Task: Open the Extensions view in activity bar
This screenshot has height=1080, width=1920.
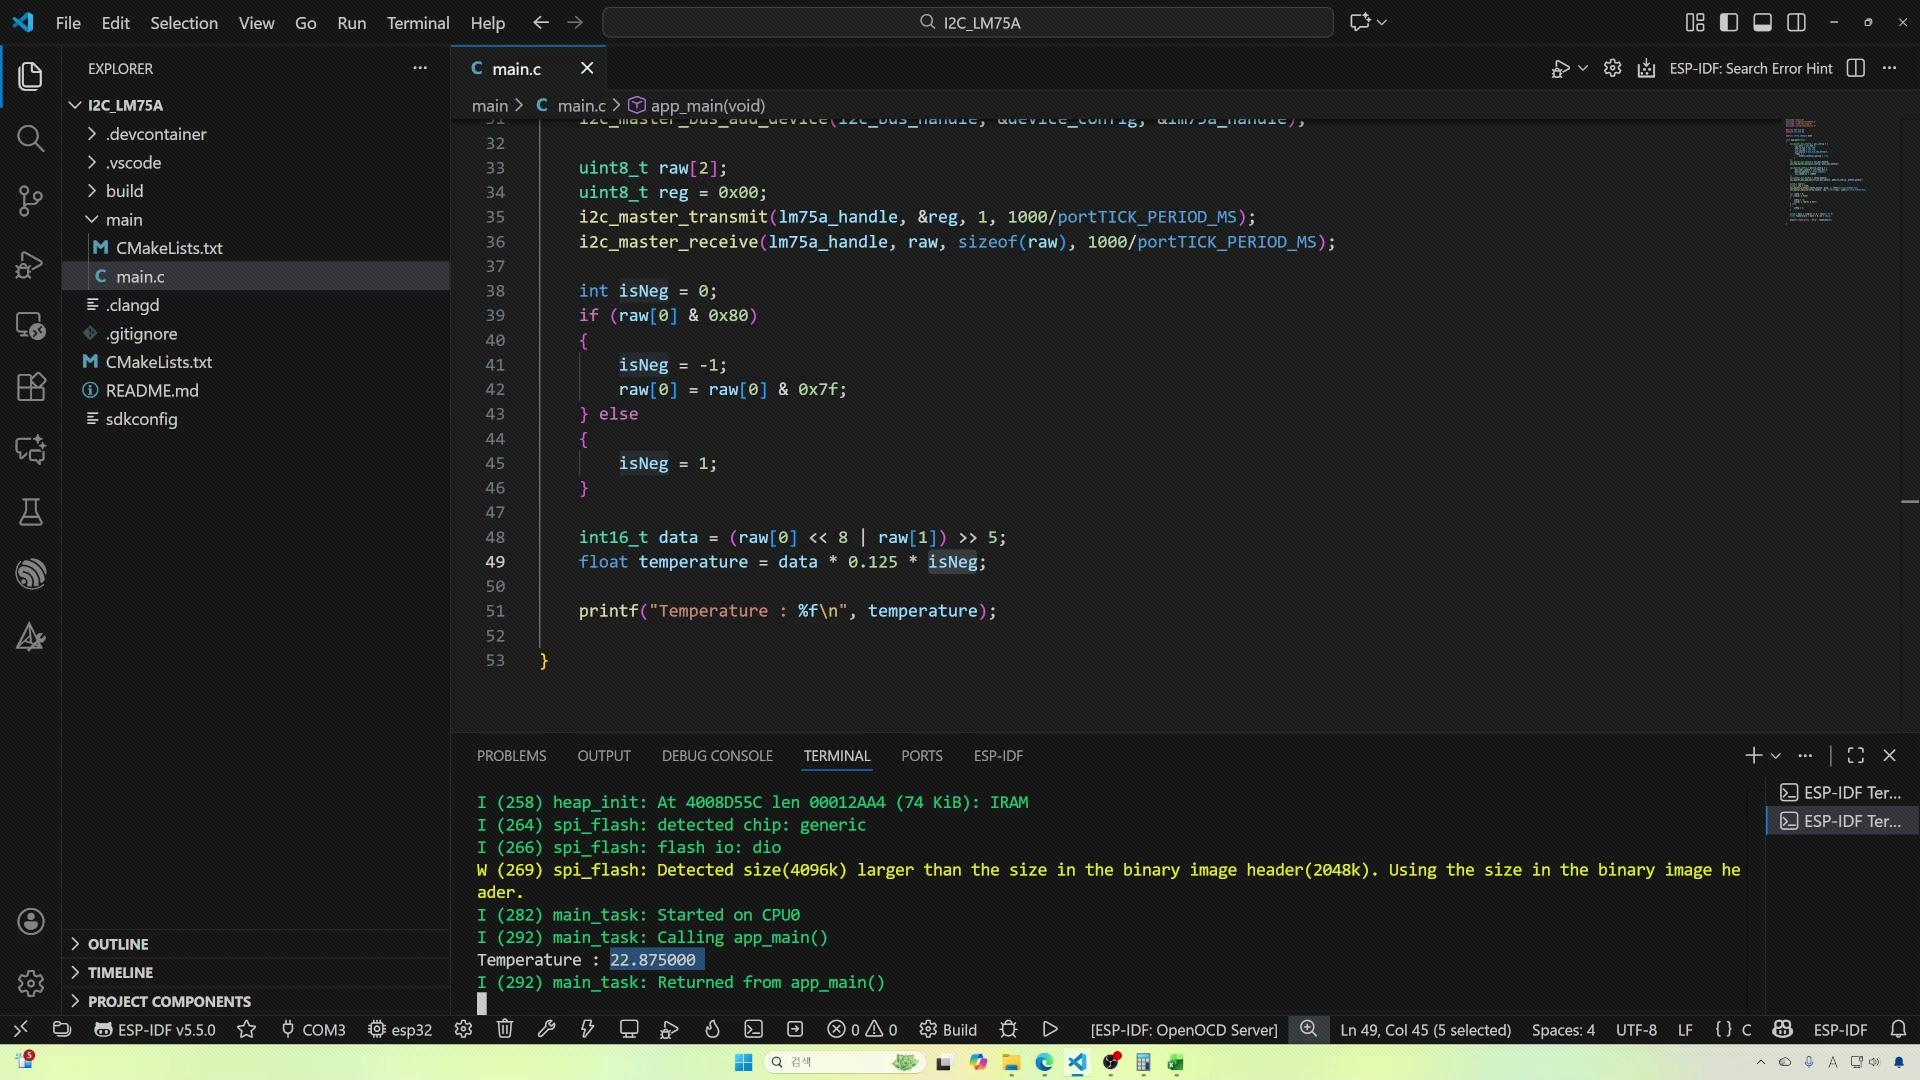Action: point(30,387)
